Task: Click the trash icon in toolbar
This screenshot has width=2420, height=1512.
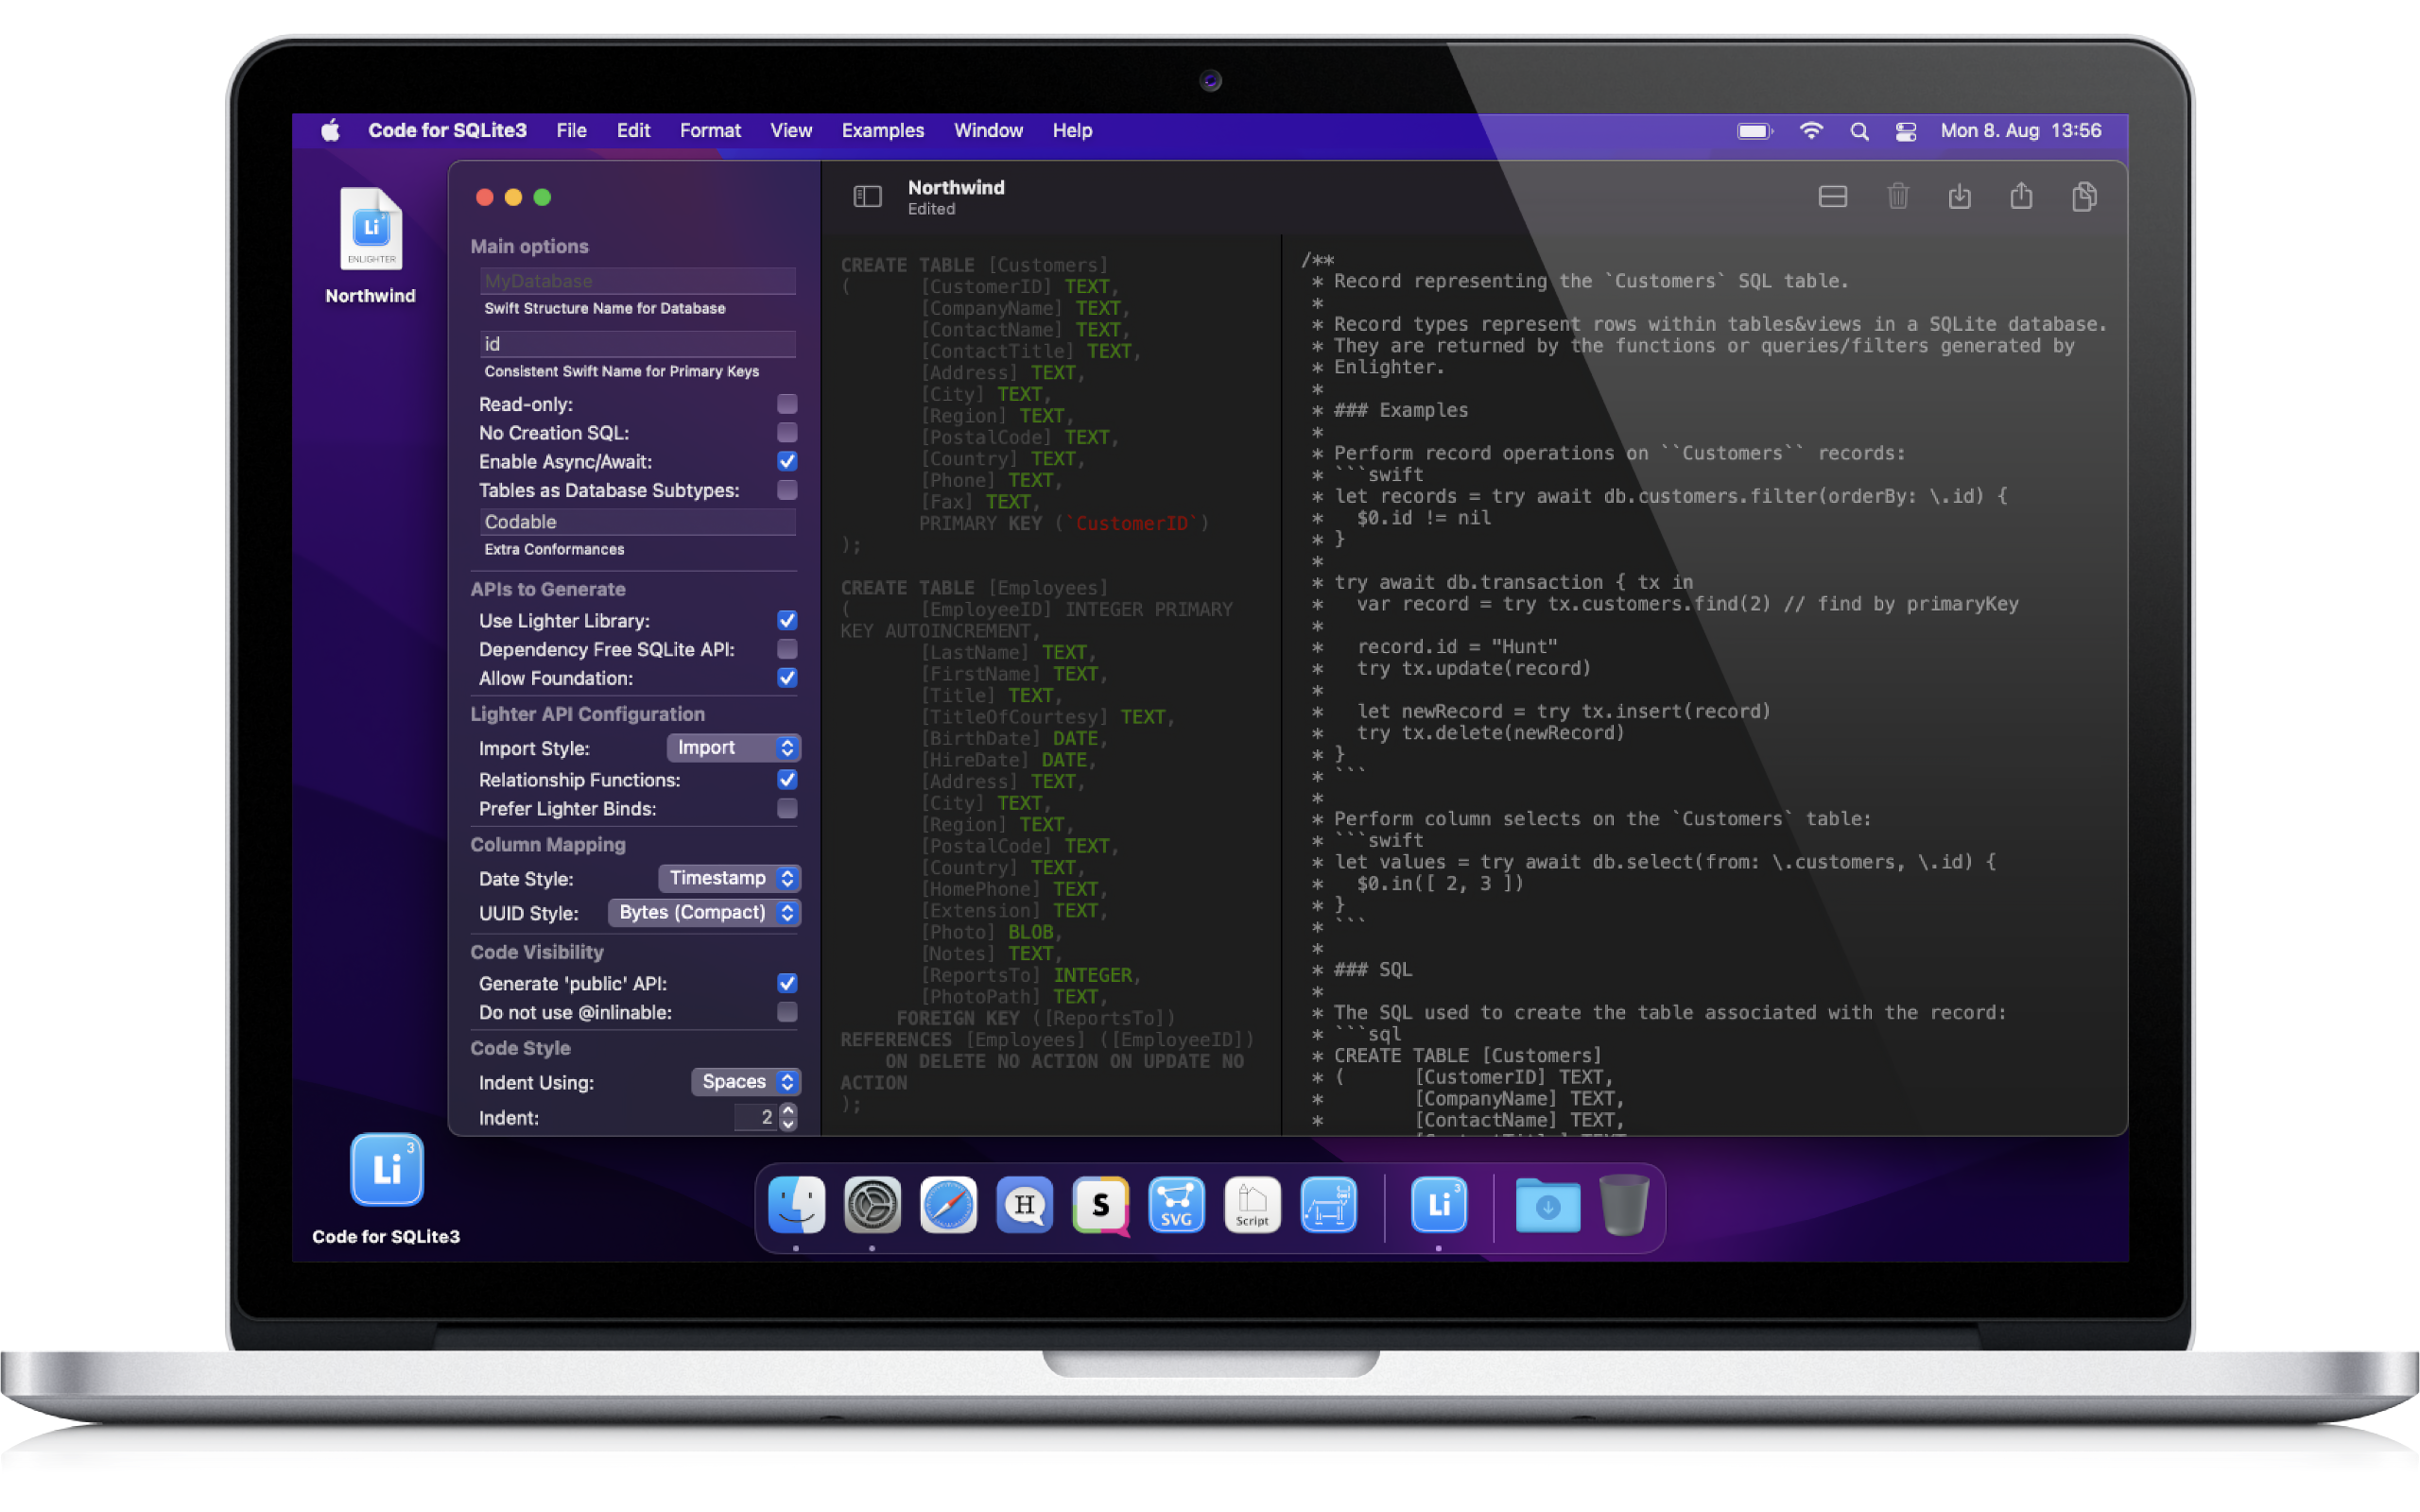Action: pos(1897,196)
